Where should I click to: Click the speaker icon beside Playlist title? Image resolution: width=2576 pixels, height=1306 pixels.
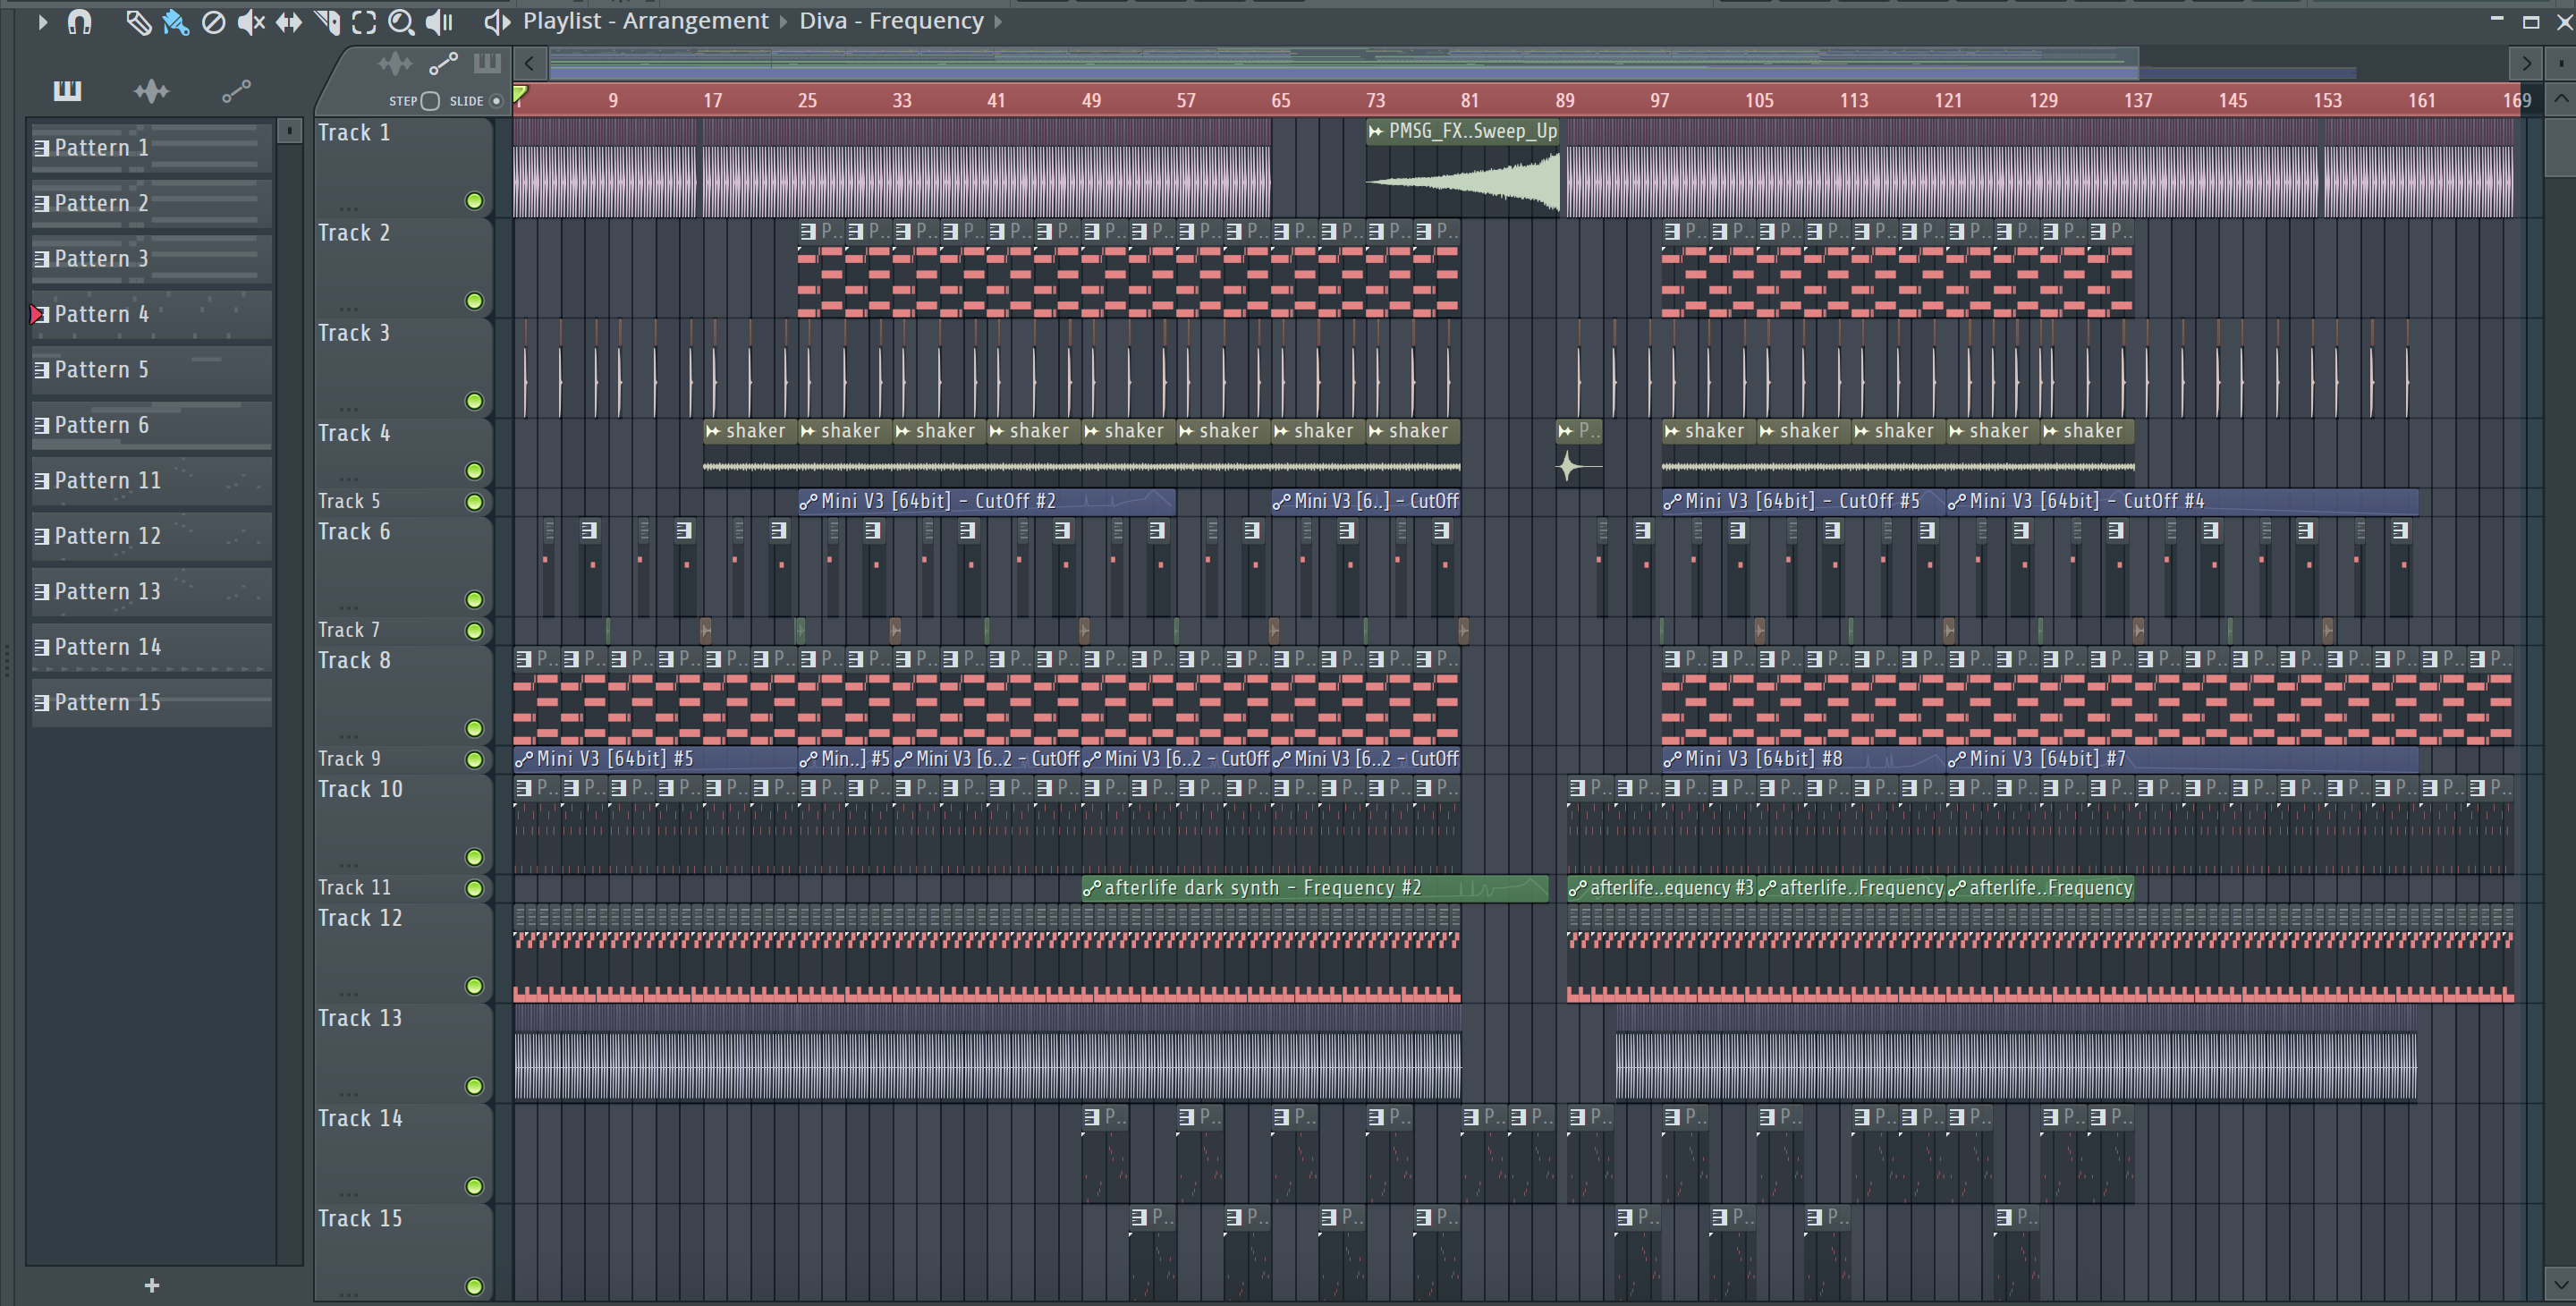pos(497,21)
